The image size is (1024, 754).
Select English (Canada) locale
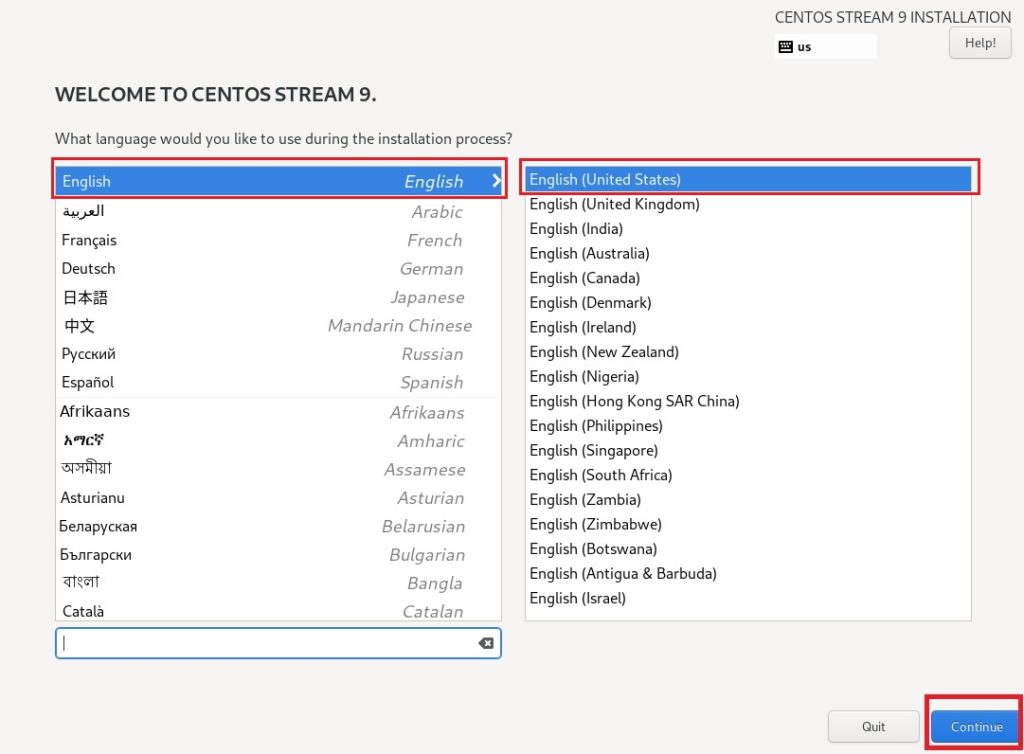[584, 278]
